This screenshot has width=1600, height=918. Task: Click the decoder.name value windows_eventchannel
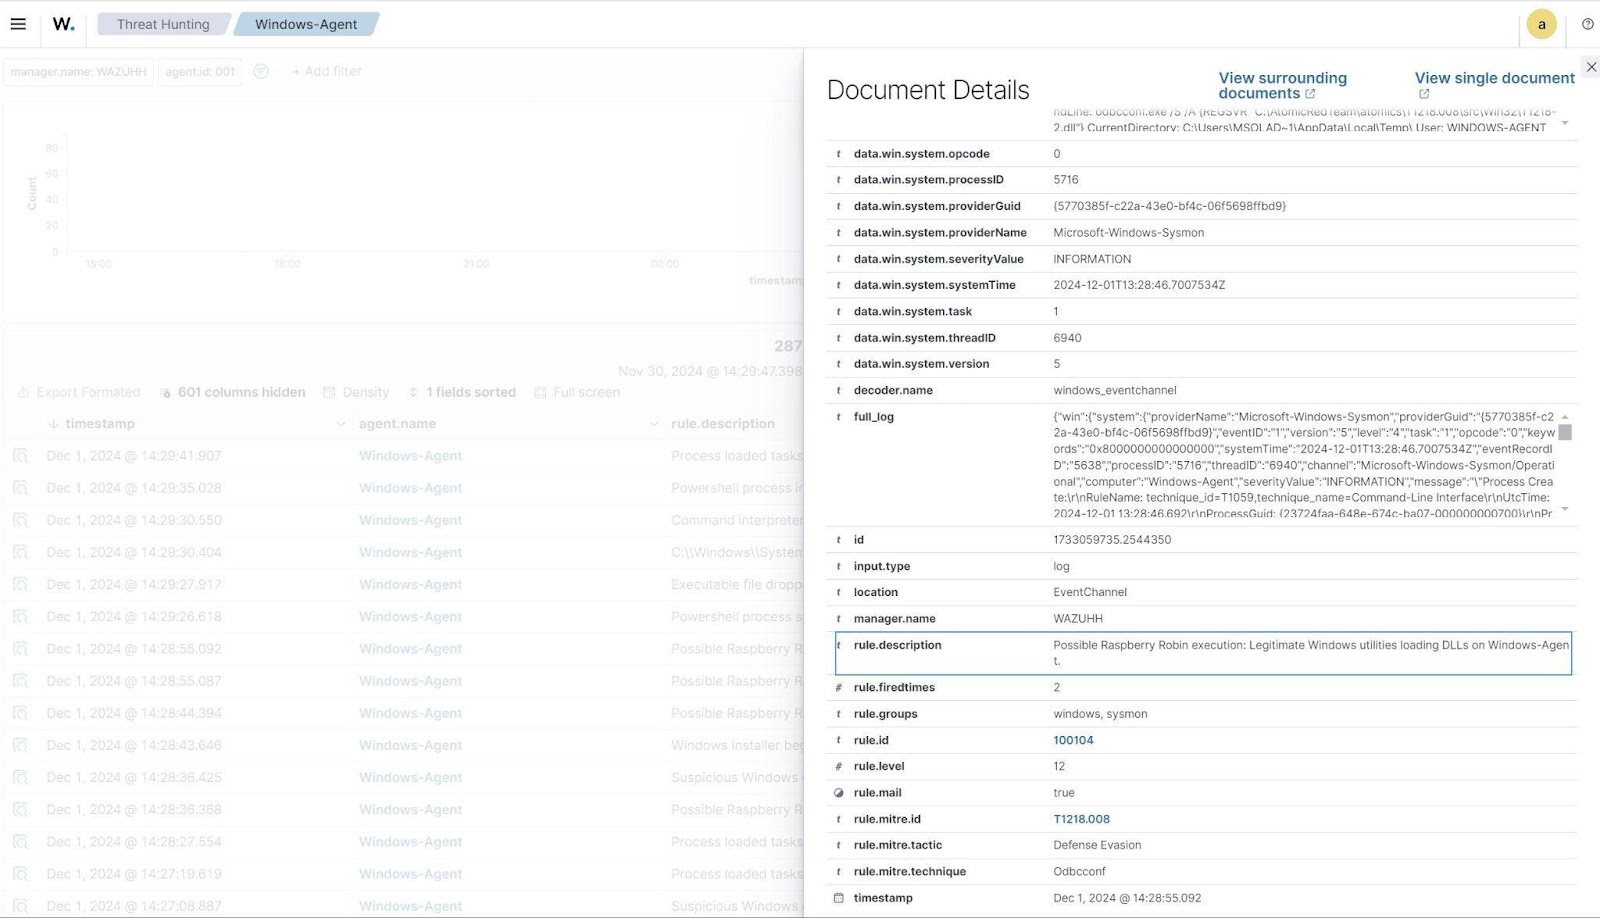pos(1115,390)
